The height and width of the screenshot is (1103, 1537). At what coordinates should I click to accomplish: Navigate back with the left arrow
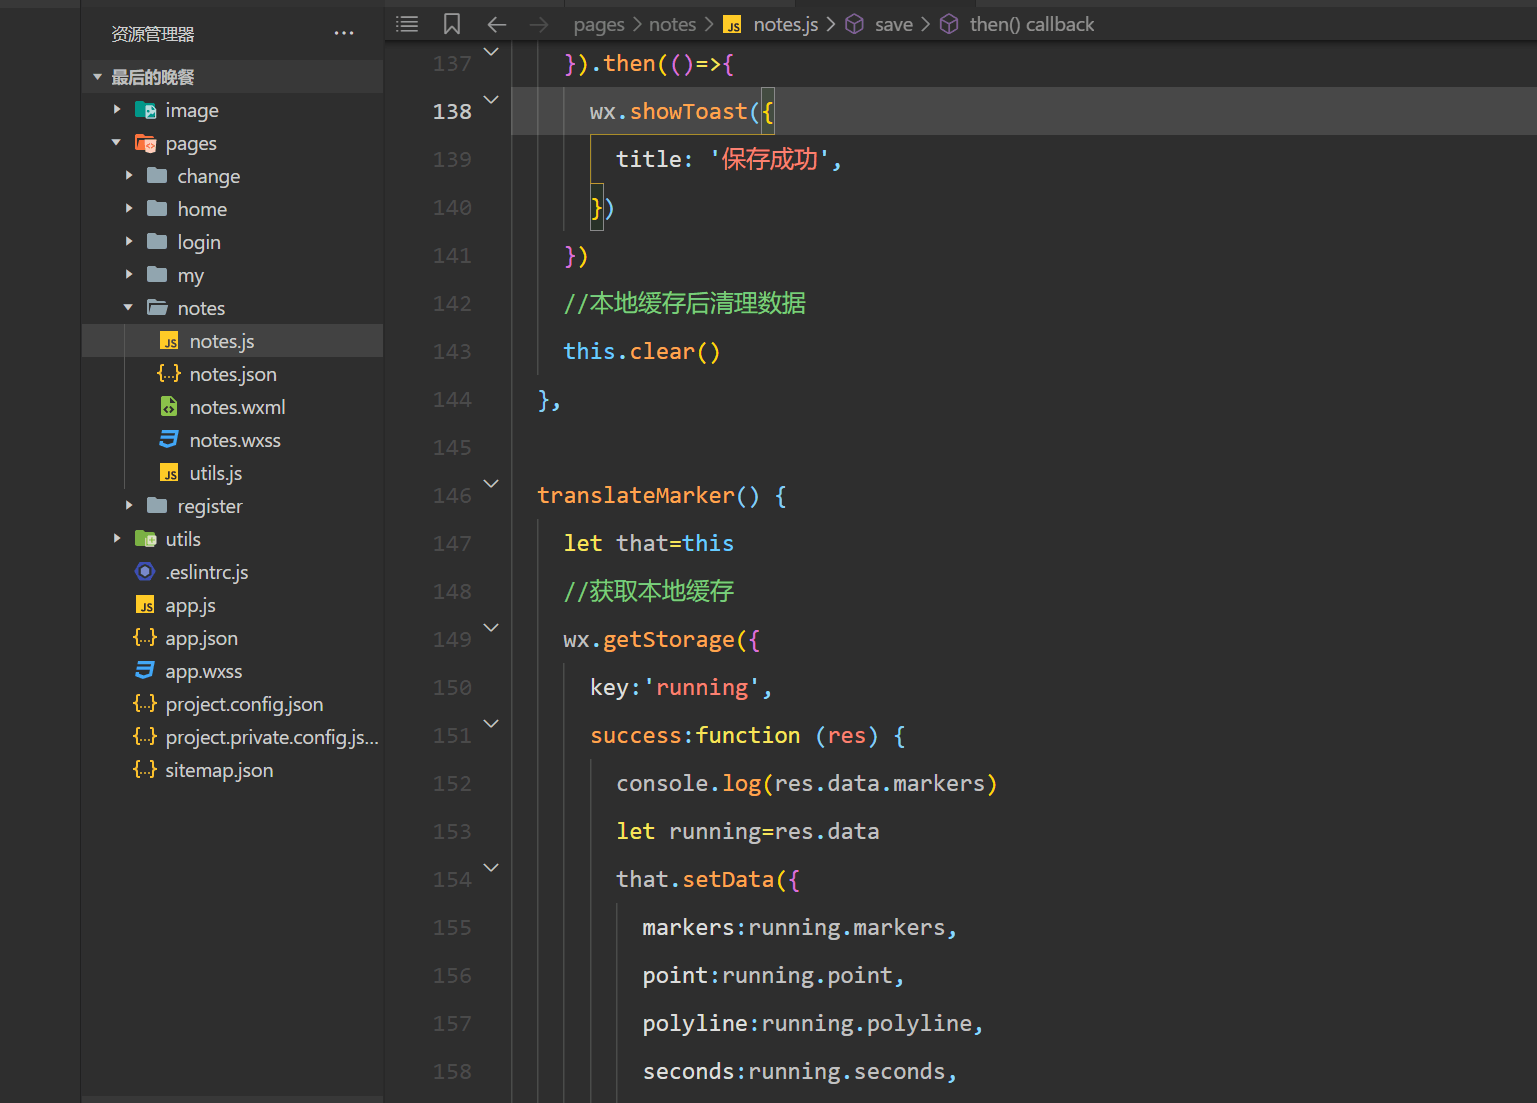(497, 24)
